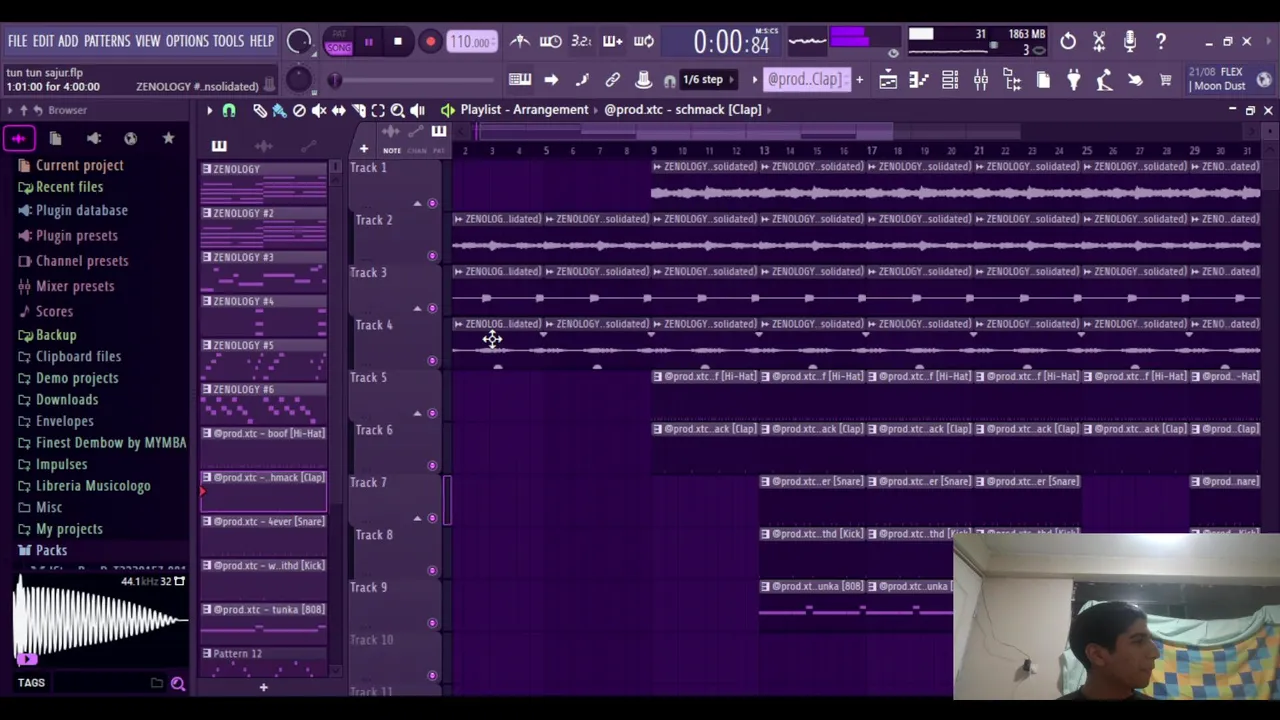Viewport: 1280px width, 720px height.
Task: Open the project files icon in toolbar
Action: 1043,80
